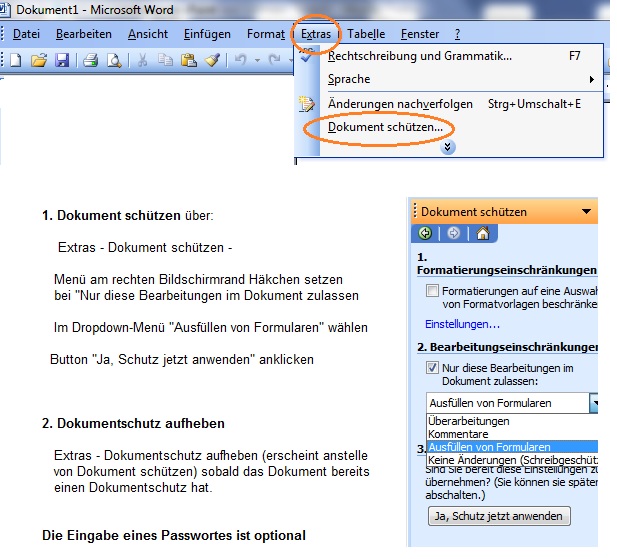Click the Print toolbar icon
Viewport: 617px width, 559px height.
coord(90,61)
